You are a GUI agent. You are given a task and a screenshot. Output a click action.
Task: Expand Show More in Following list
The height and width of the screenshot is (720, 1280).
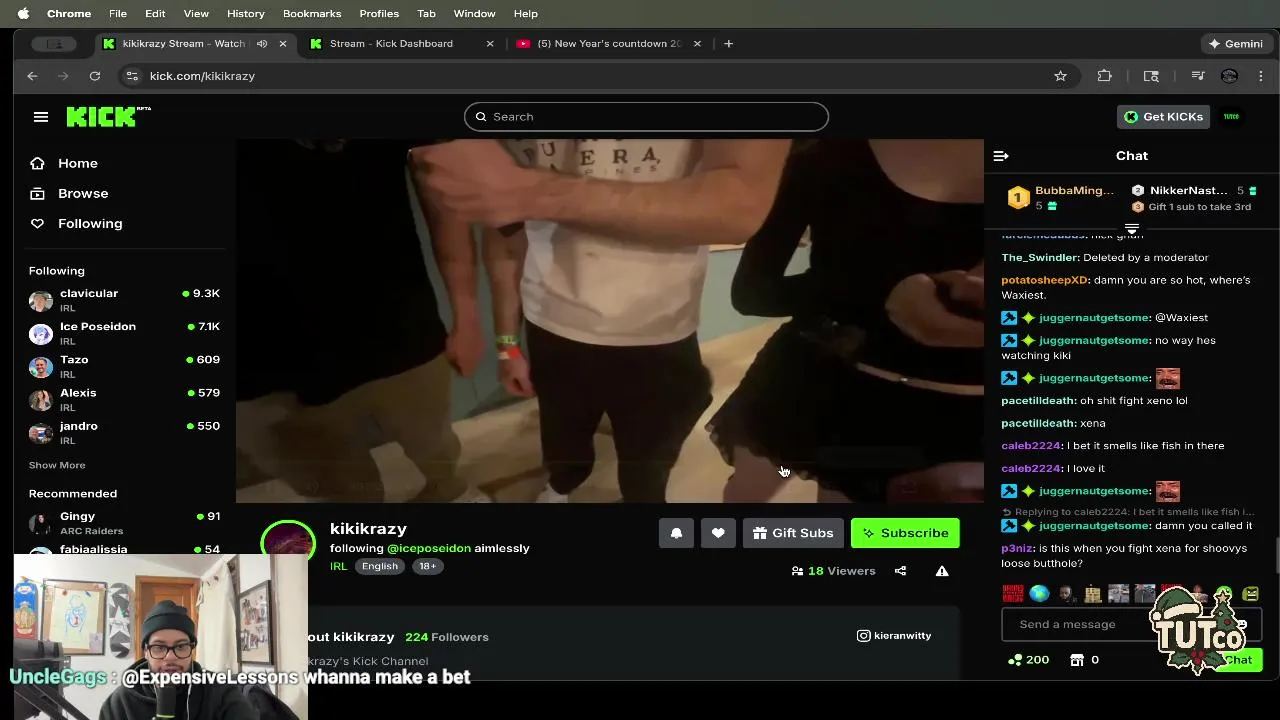click(x=57, y=465)
